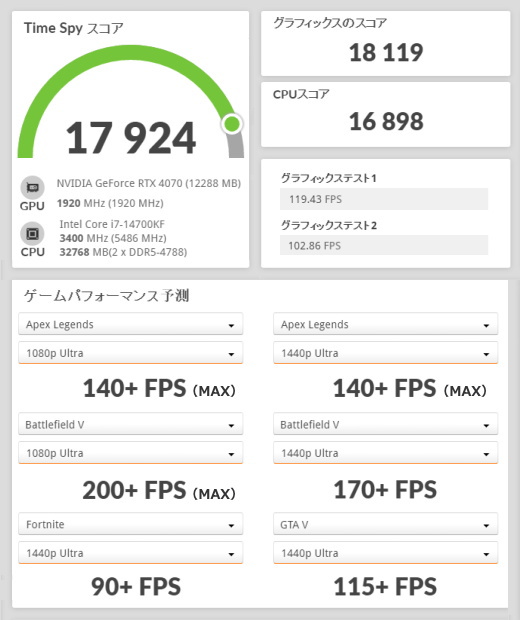Viewport: 520px width, 620px height.
Task: Open the 1440p Ultra dropdown under the right-column Battlefield V
Action: (x=386, y=453)
